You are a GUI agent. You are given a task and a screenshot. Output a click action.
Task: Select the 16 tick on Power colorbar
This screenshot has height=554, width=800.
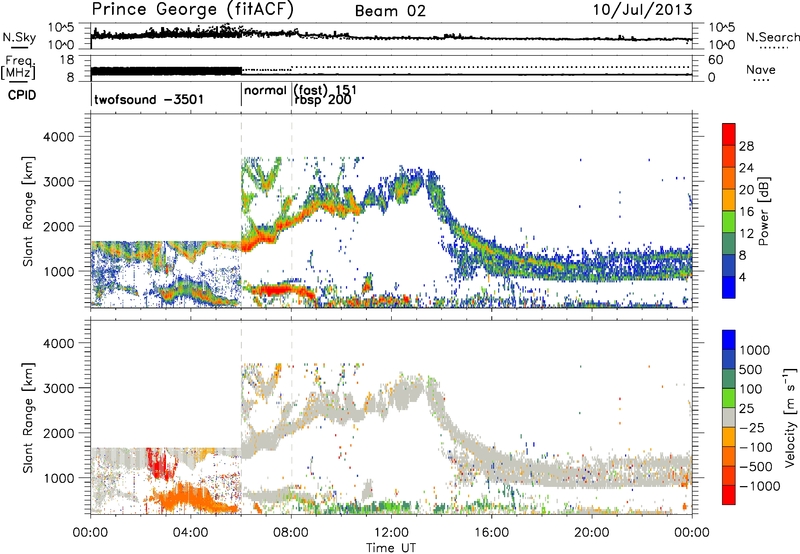746,211
